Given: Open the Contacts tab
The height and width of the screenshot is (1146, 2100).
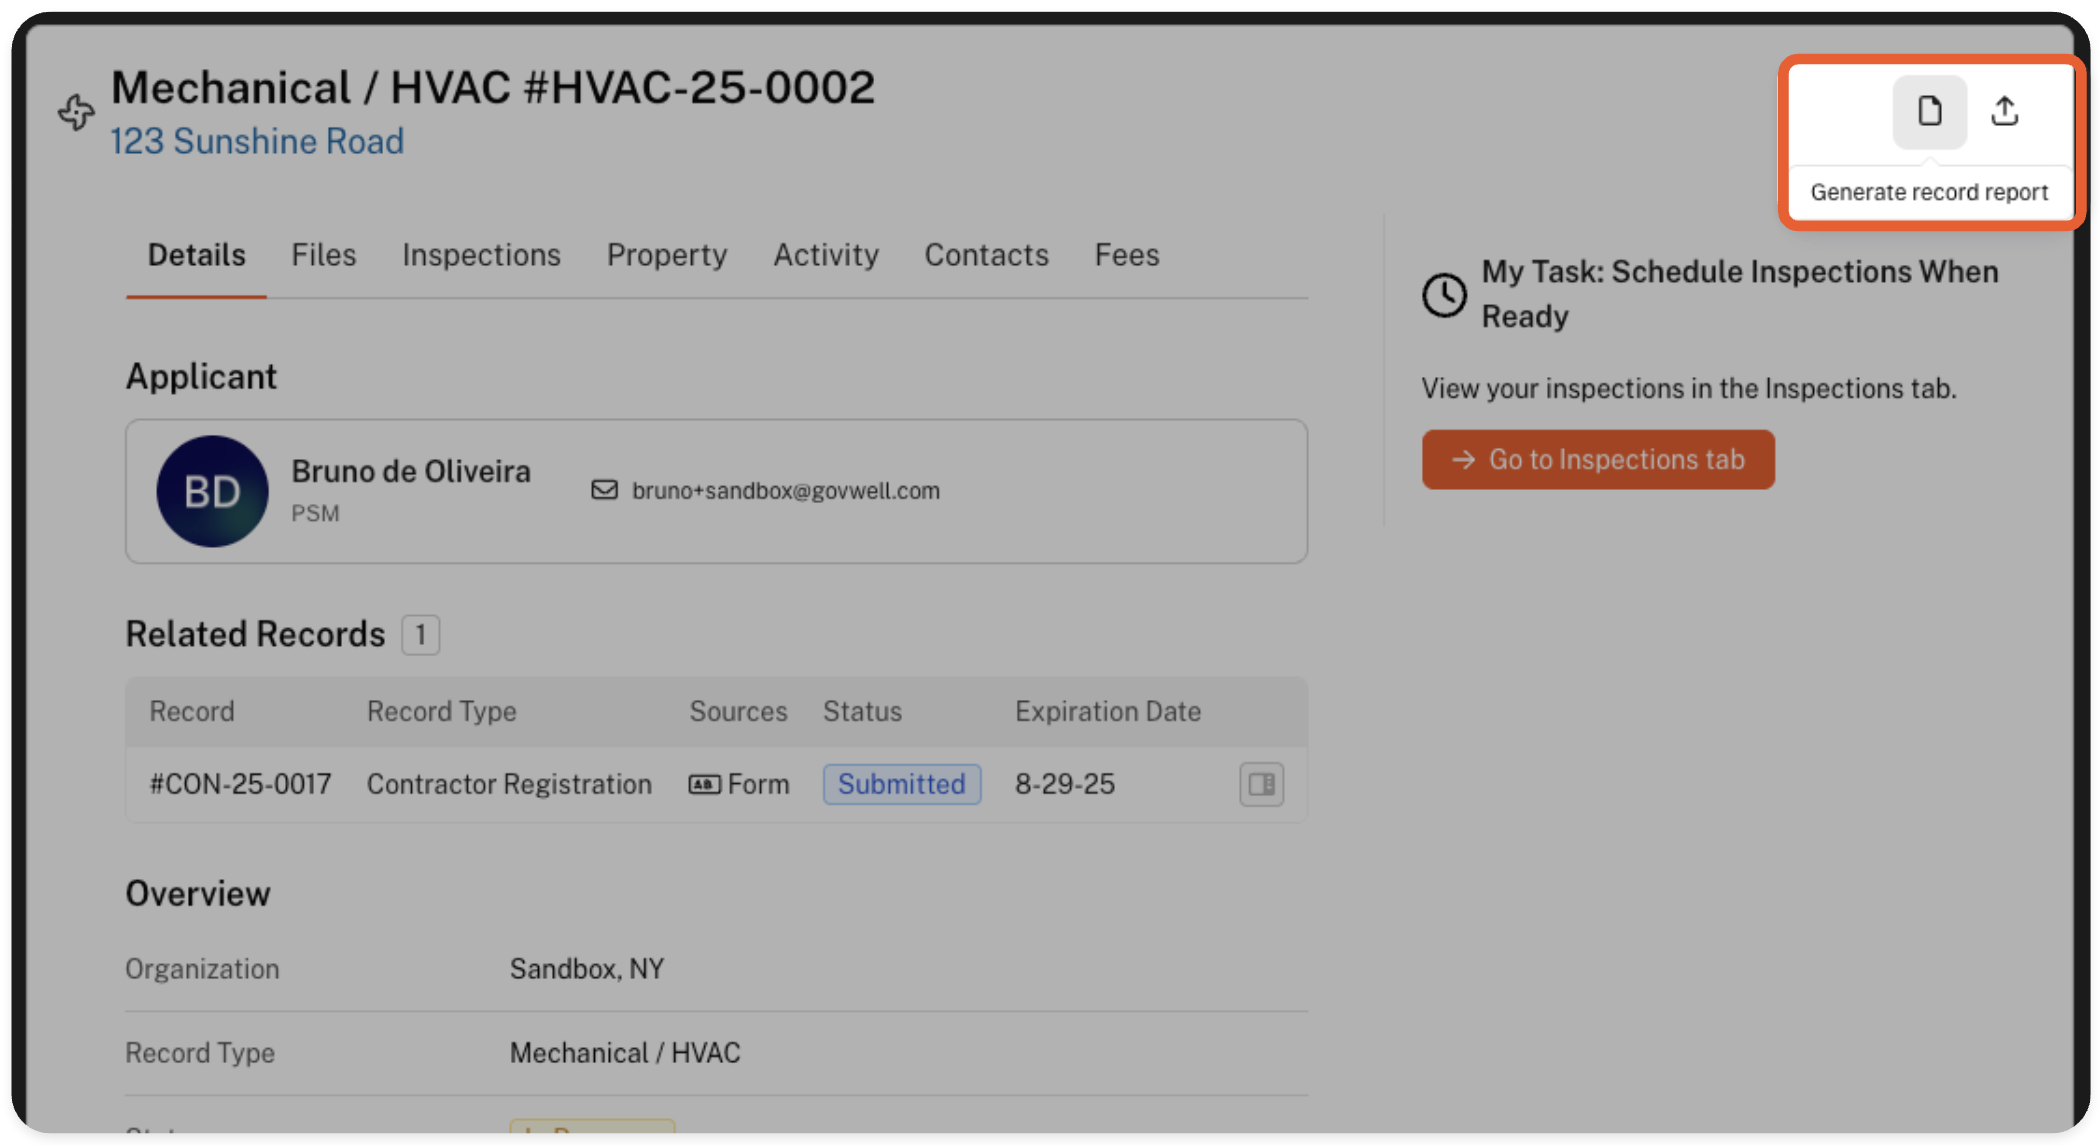Looking at the screenshot, I should (x=986, y=255).
